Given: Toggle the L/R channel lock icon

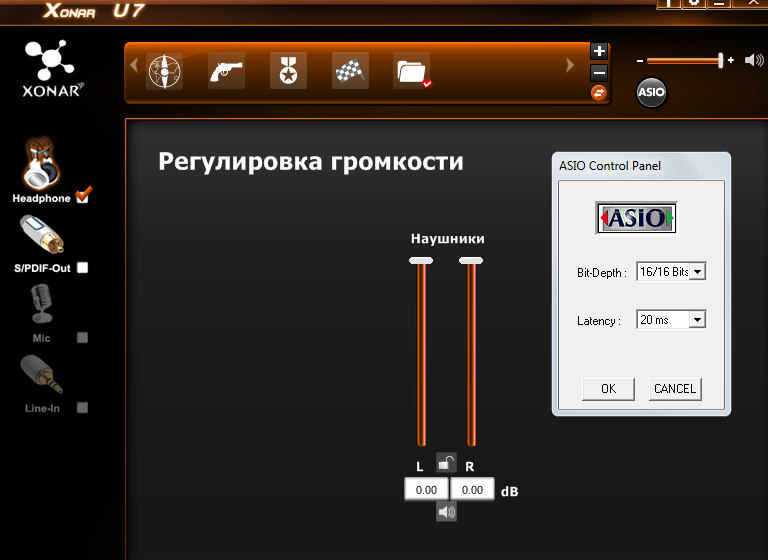Looking at the screenshot, I should click(446, 462).
